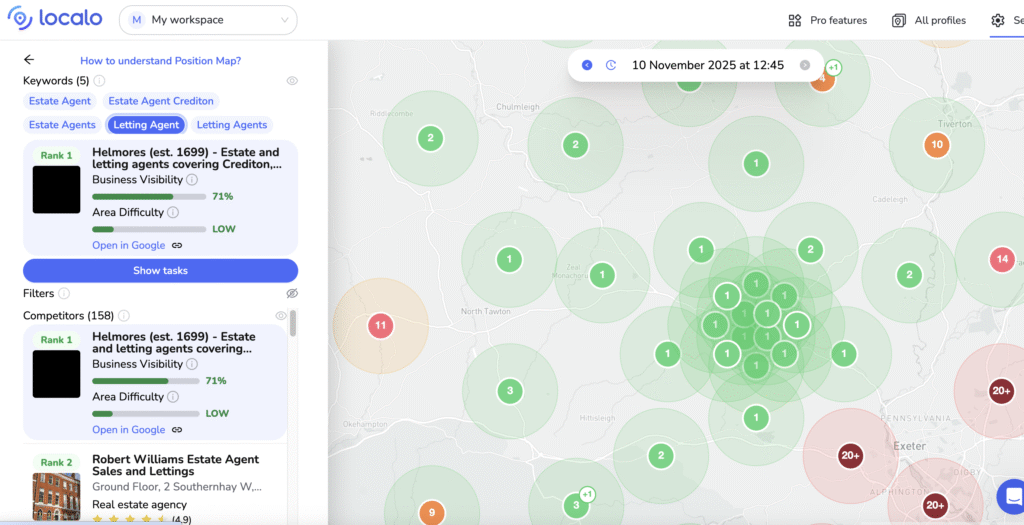Click the Business Visibility info icon
1024x525 pixels.
192,180
